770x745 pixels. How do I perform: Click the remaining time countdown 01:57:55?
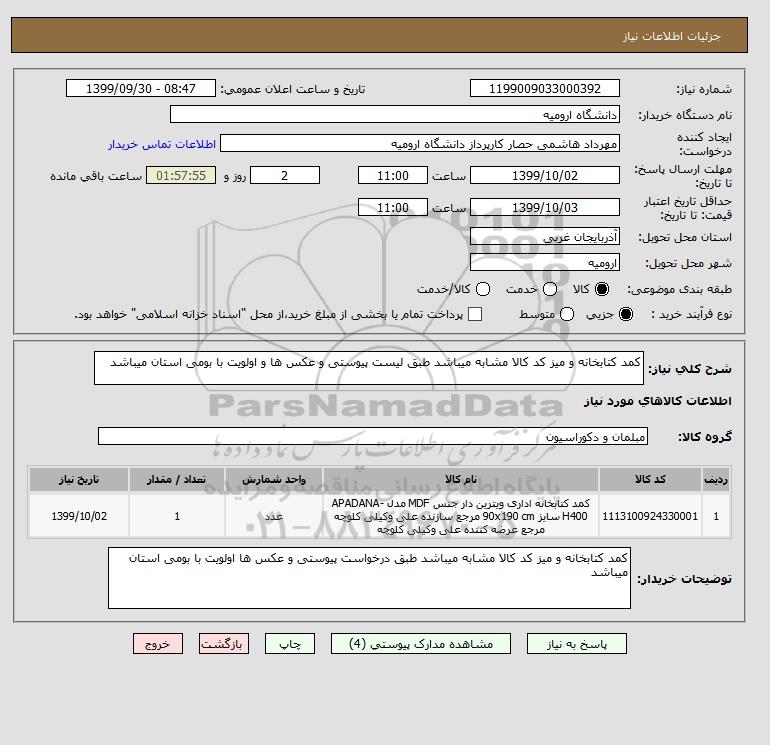181,175
